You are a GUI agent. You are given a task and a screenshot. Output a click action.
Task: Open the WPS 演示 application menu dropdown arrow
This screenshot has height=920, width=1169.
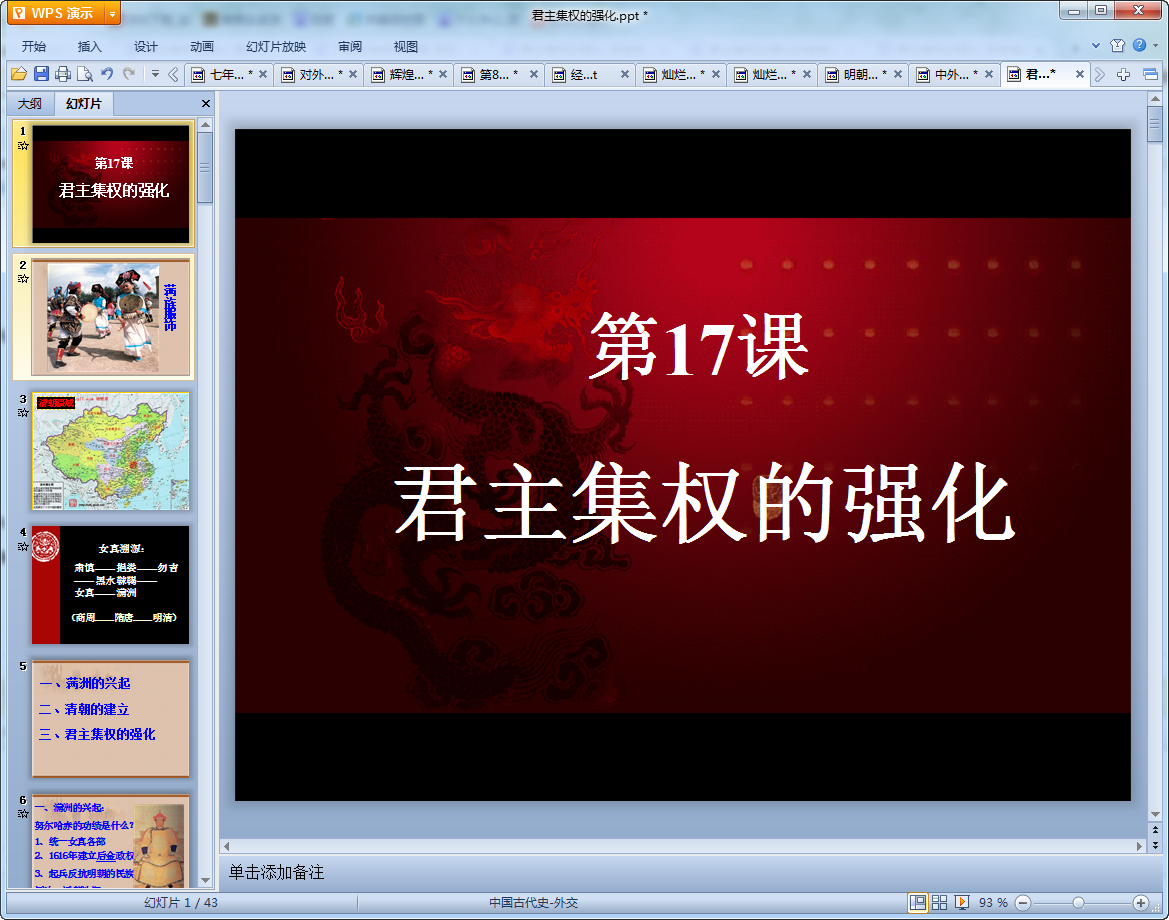113,13
